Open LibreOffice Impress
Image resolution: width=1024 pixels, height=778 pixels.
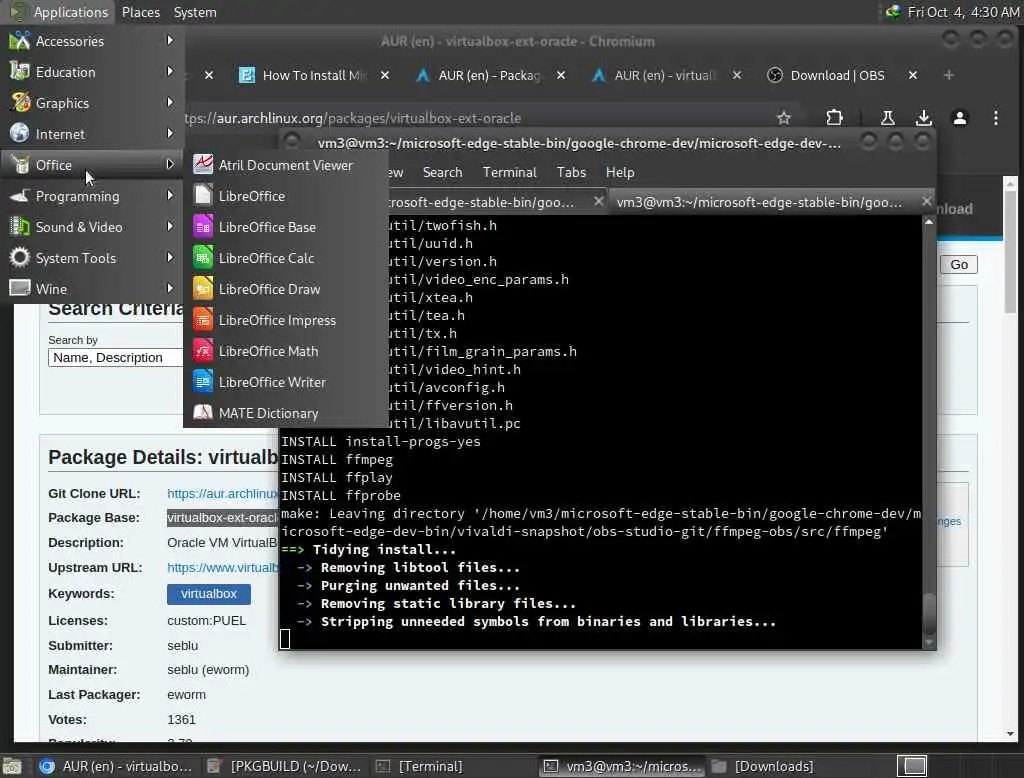286,320
